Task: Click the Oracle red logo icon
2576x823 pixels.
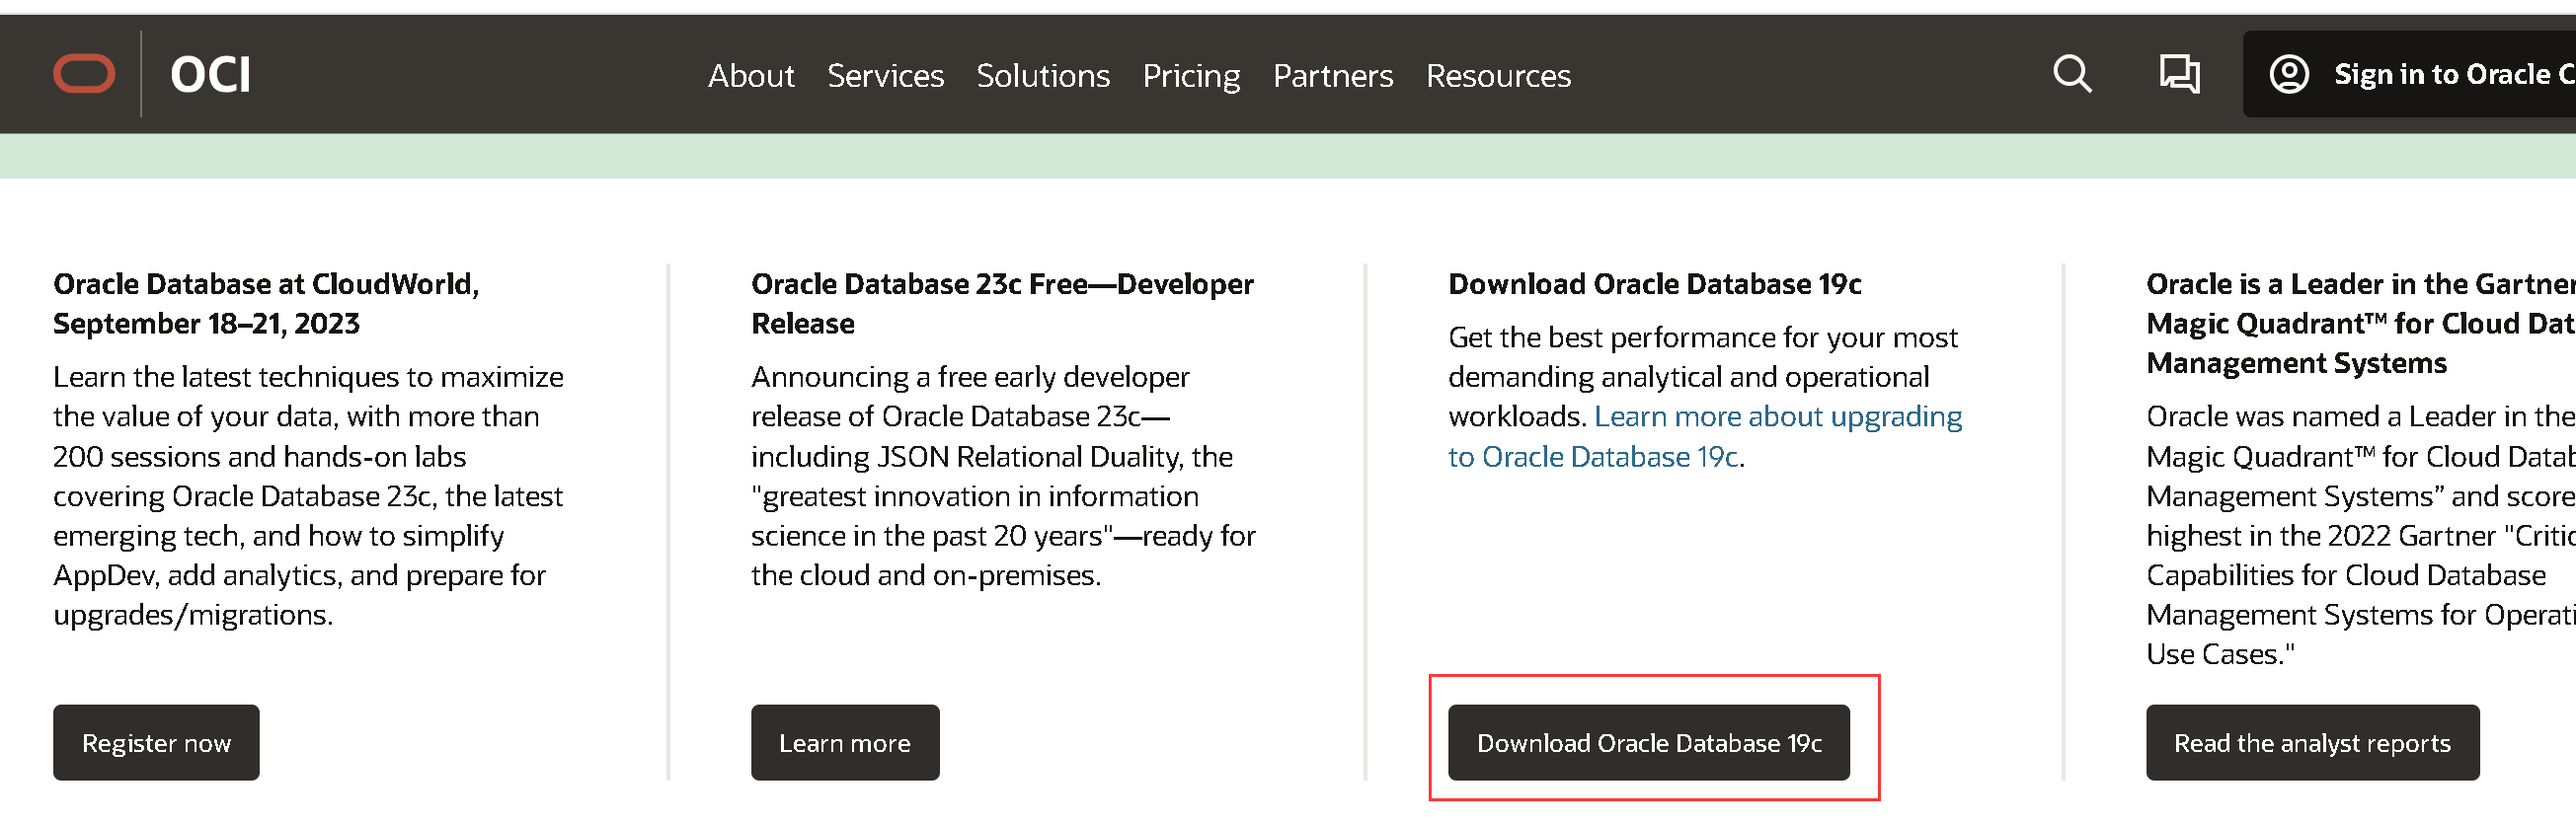Action: 84,74
